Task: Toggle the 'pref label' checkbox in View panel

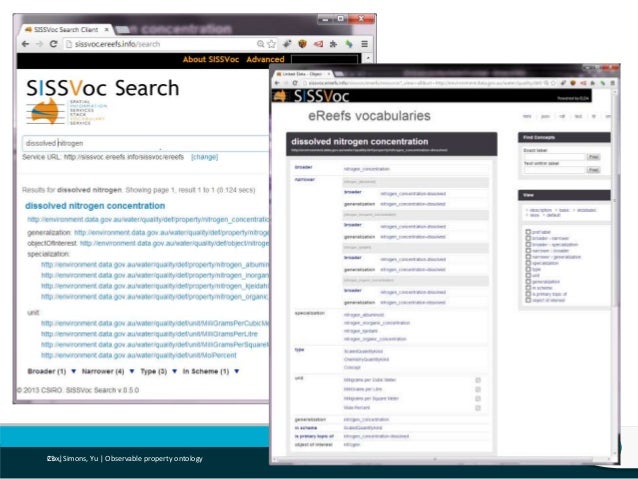Action: pyautogui.click(x=528, y=232)
